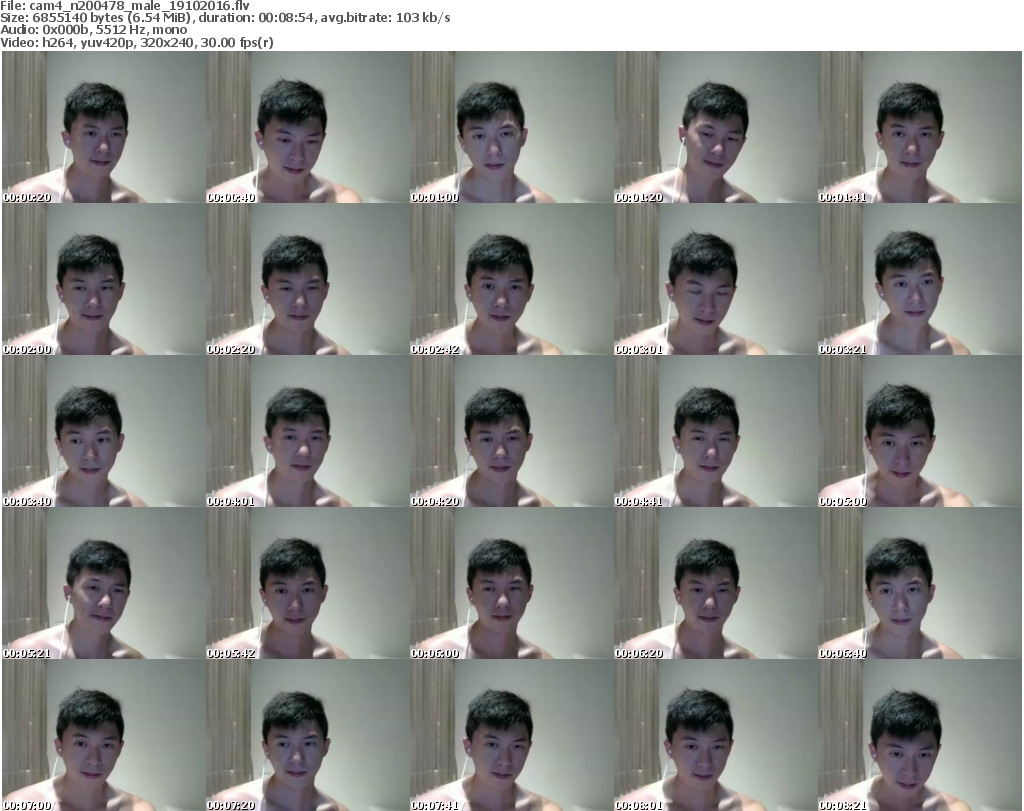
Task: Click the thumbnail frame stamped 00:05:42
Action: point(308,583)
